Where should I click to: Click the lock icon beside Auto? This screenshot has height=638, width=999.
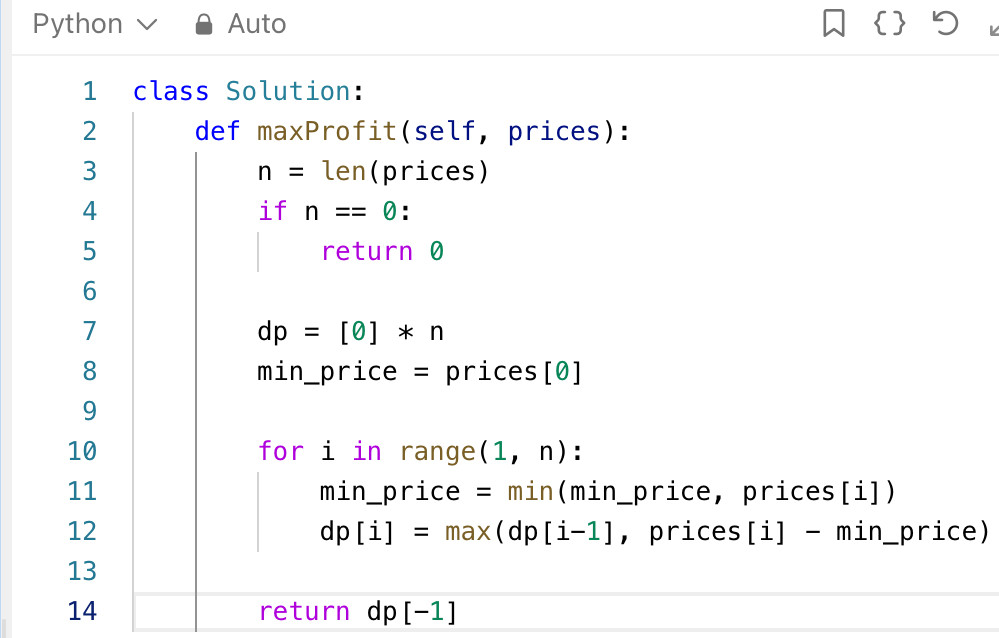[x=204, y=25]
